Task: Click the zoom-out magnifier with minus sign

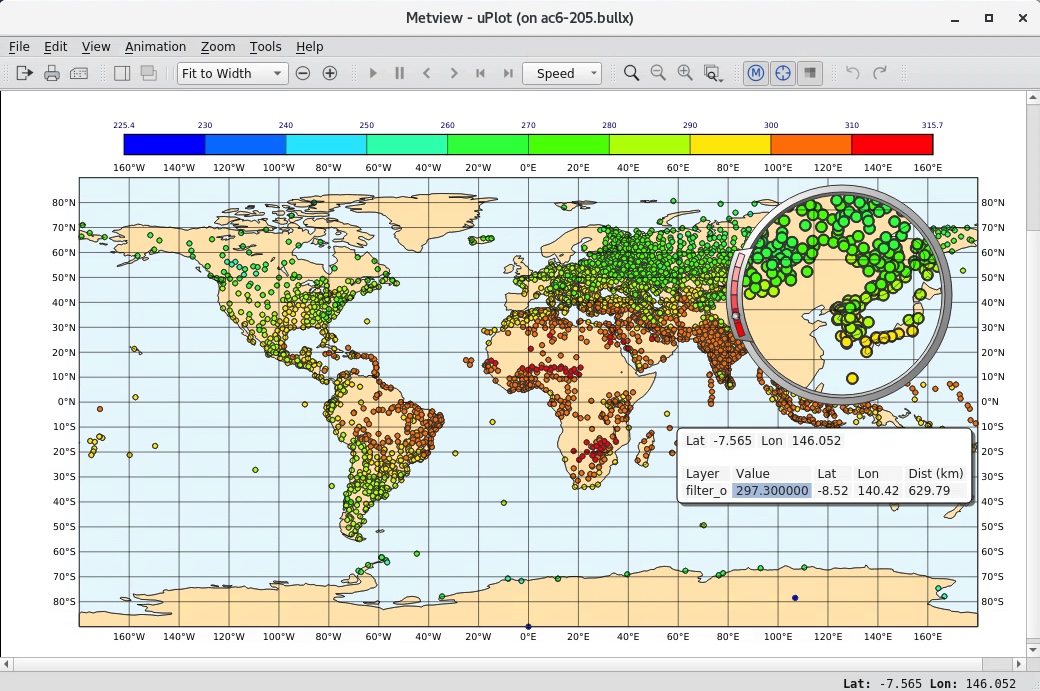Action: pyautogui.click(x=658, y=73)
